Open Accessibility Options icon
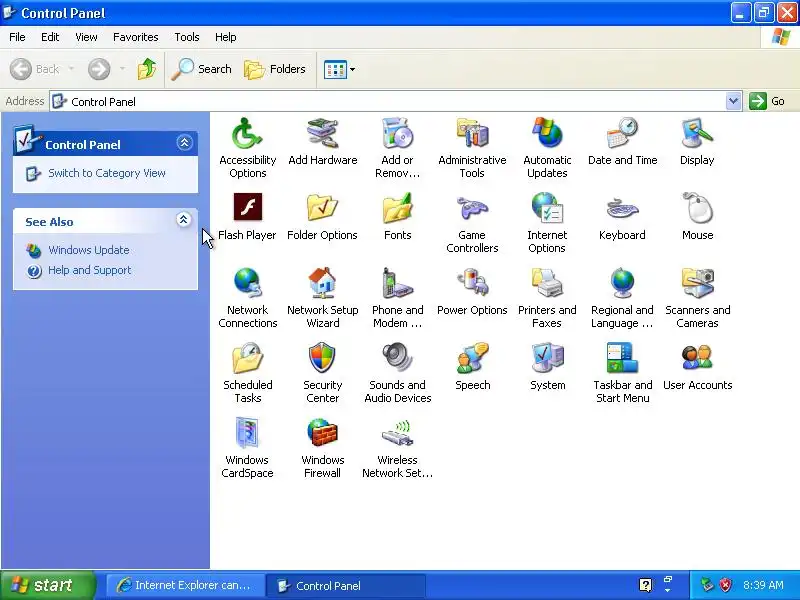 247,147
